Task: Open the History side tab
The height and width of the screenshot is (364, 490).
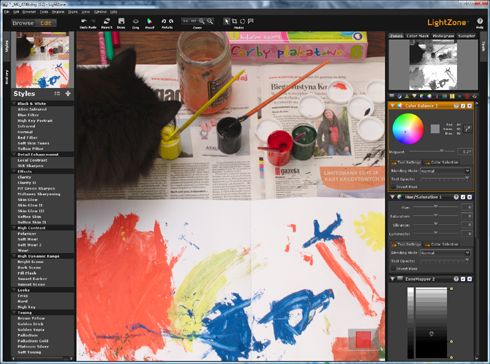Action: click(7, 77)
